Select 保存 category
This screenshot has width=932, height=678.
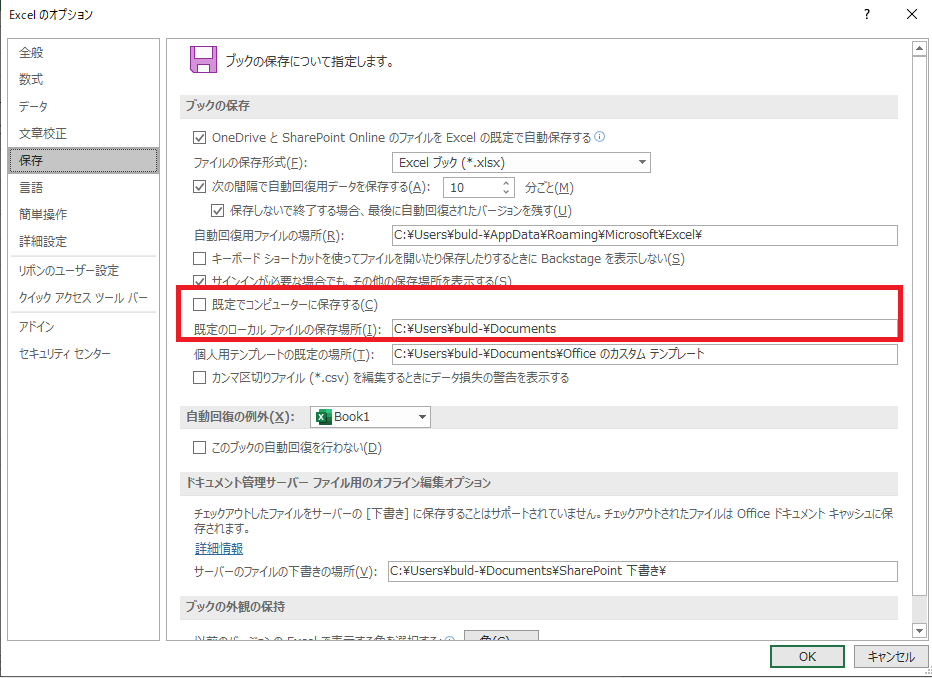[84, 160]
